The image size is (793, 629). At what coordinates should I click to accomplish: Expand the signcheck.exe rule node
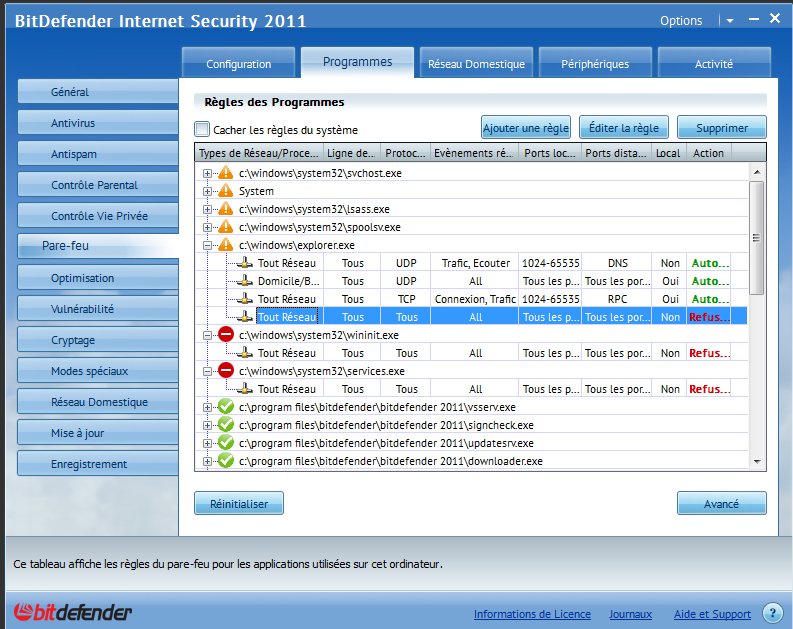coord(207,426)
